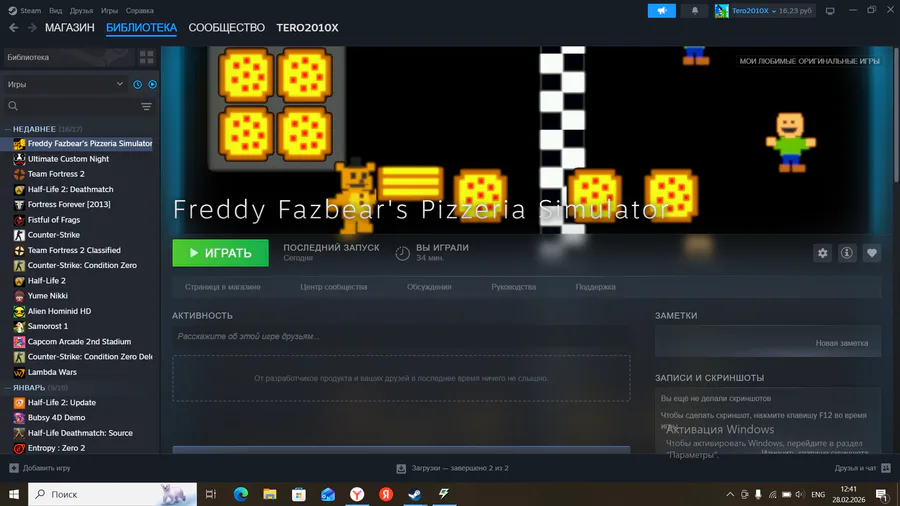Click the Tero2010X profile avatar
The image size is (900, 506).
click(721, 10)
